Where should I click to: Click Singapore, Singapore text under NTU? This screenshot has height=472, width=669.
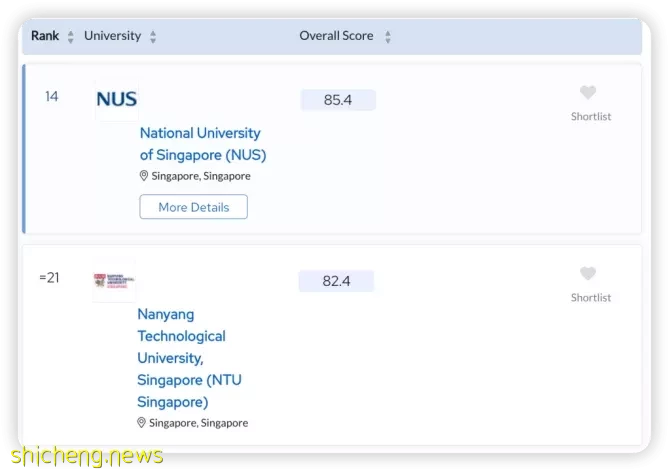point(198,423)
